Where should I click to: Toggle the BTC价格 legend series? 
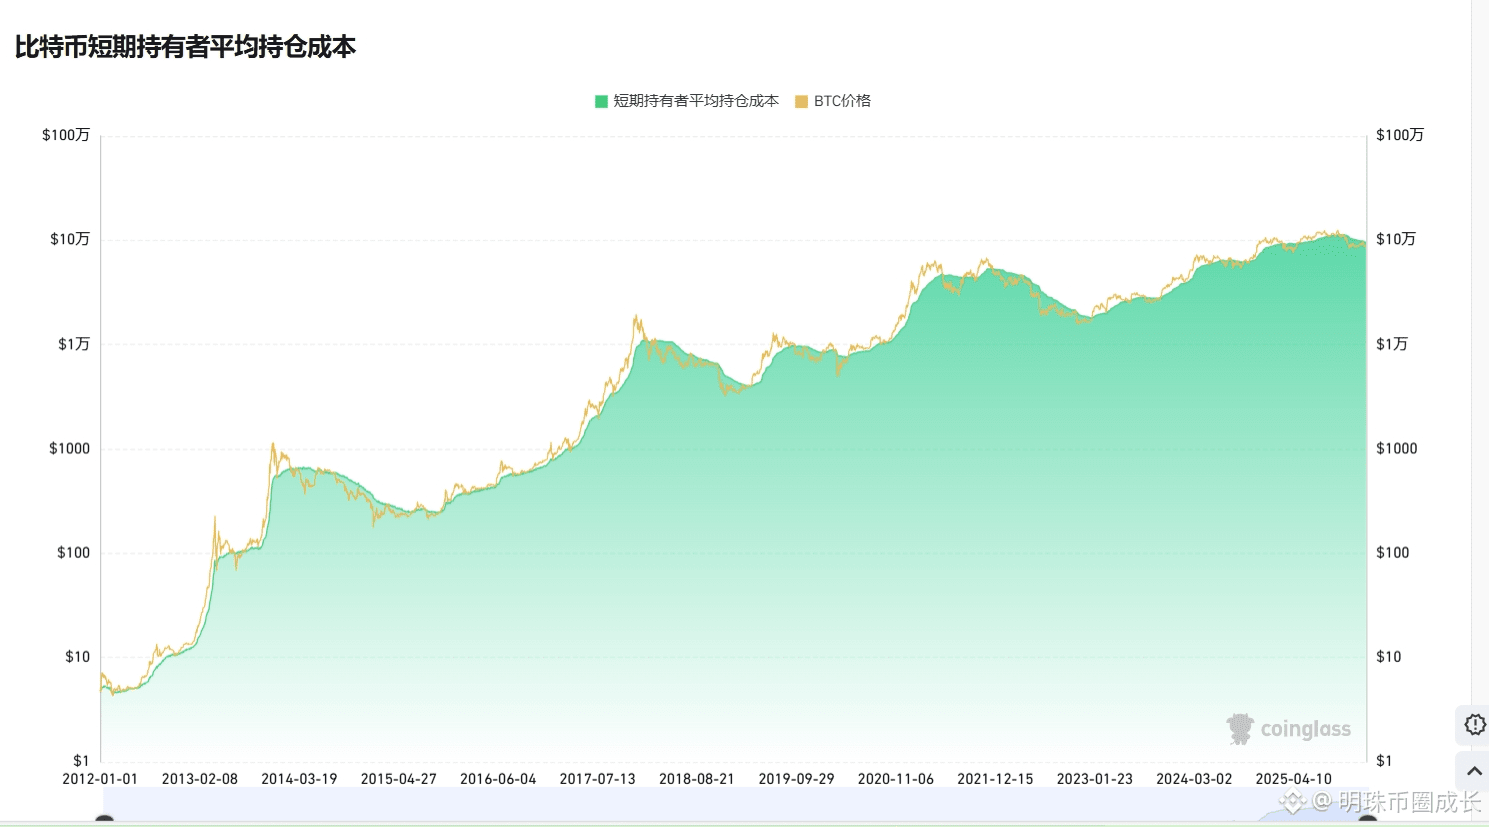point(833,101)
